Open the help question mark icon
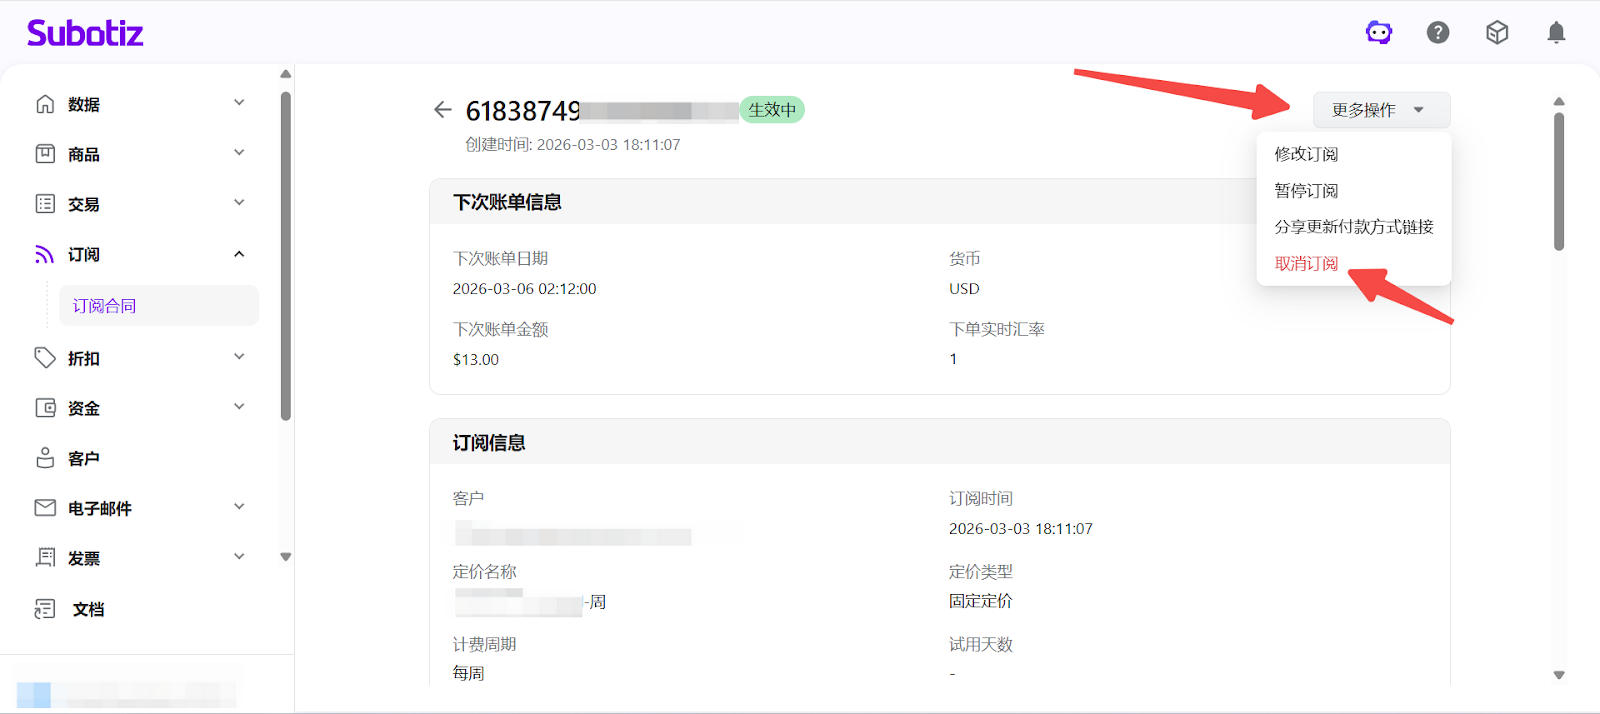This screenshot has width=1600, height=714. click(1438, 33)
